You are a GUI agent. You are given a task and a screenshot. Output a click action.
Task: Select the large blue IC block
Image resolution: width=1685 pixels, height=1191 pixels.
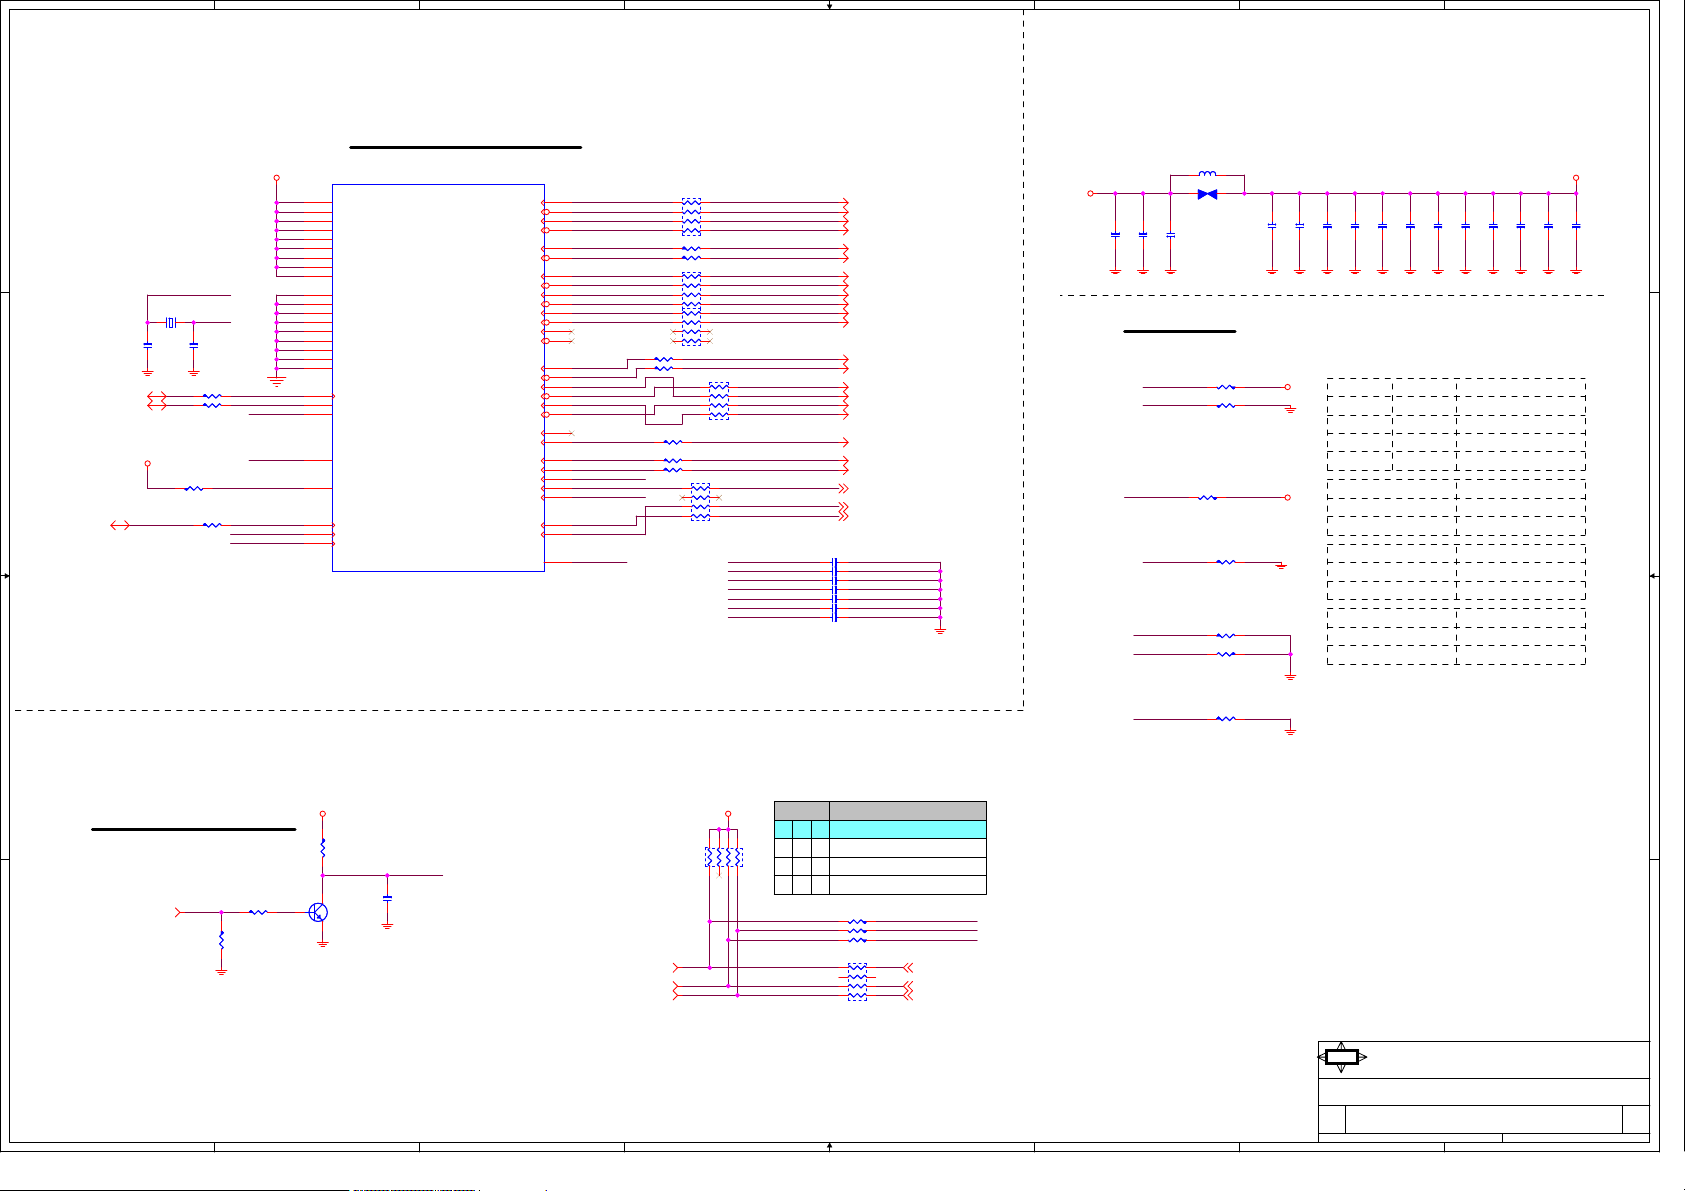click(438, 377)
